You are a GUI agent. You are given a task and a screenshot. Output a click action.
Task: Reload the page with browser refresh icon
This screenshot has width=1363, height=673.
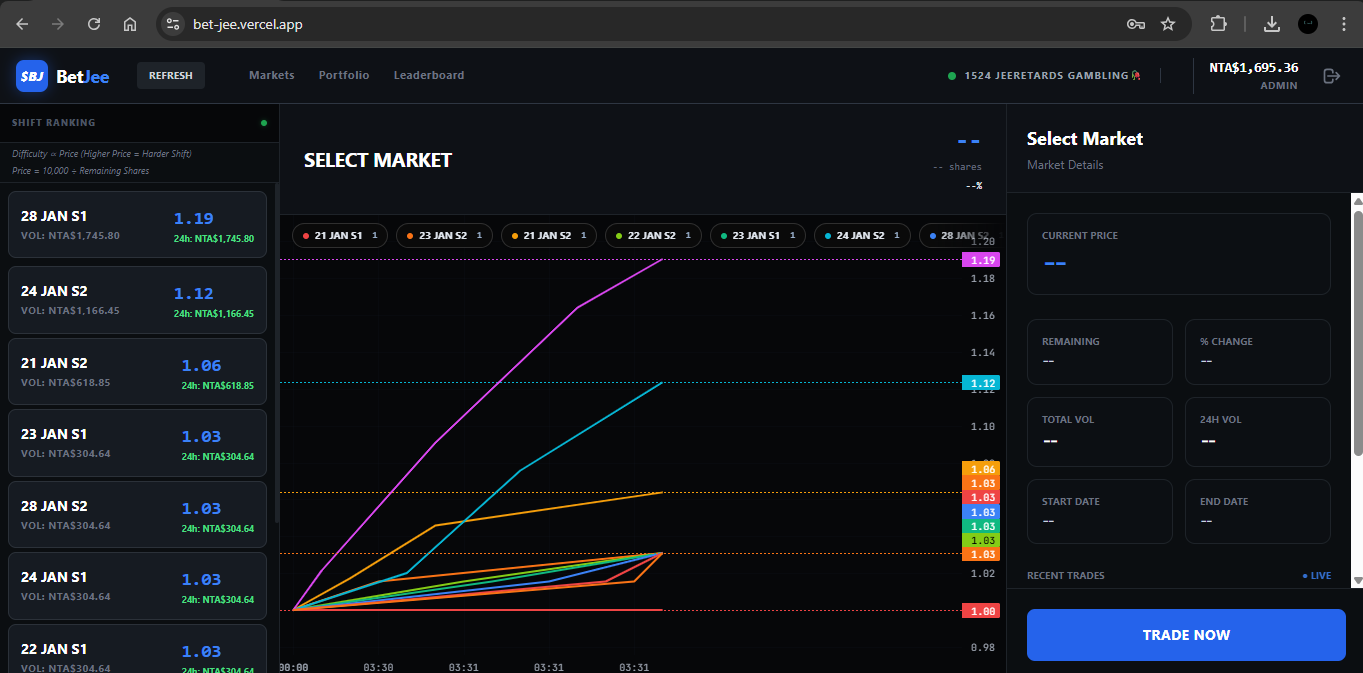coord(94,24)
